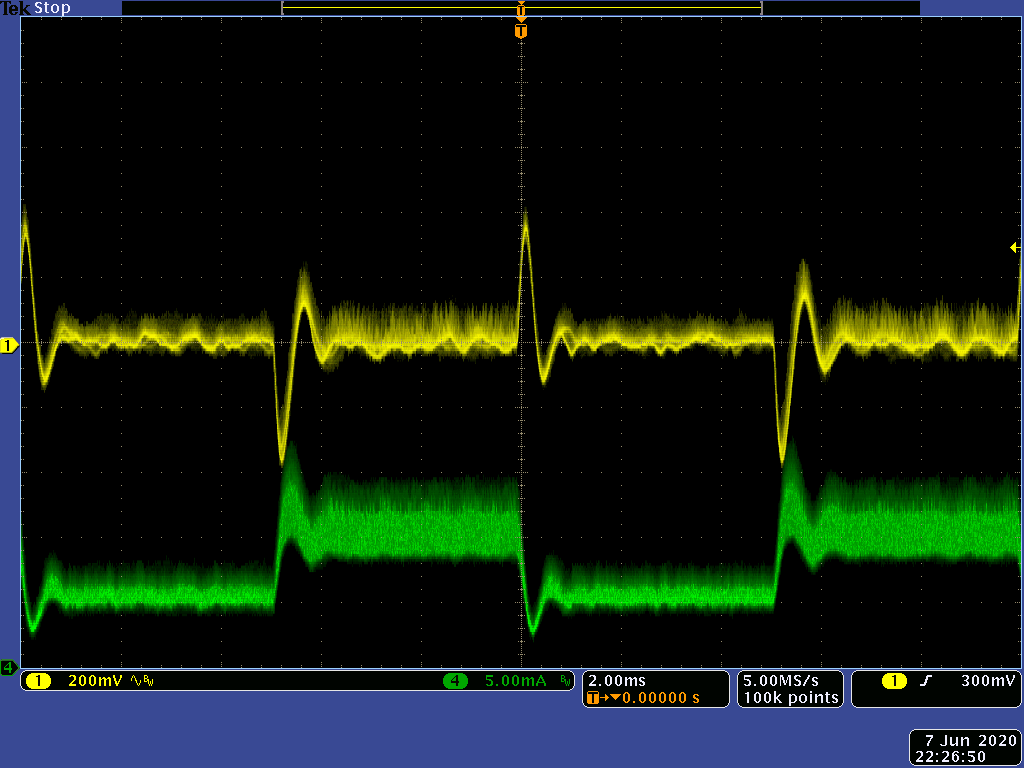Click the 300mV trigger level readout

point(988,681)
